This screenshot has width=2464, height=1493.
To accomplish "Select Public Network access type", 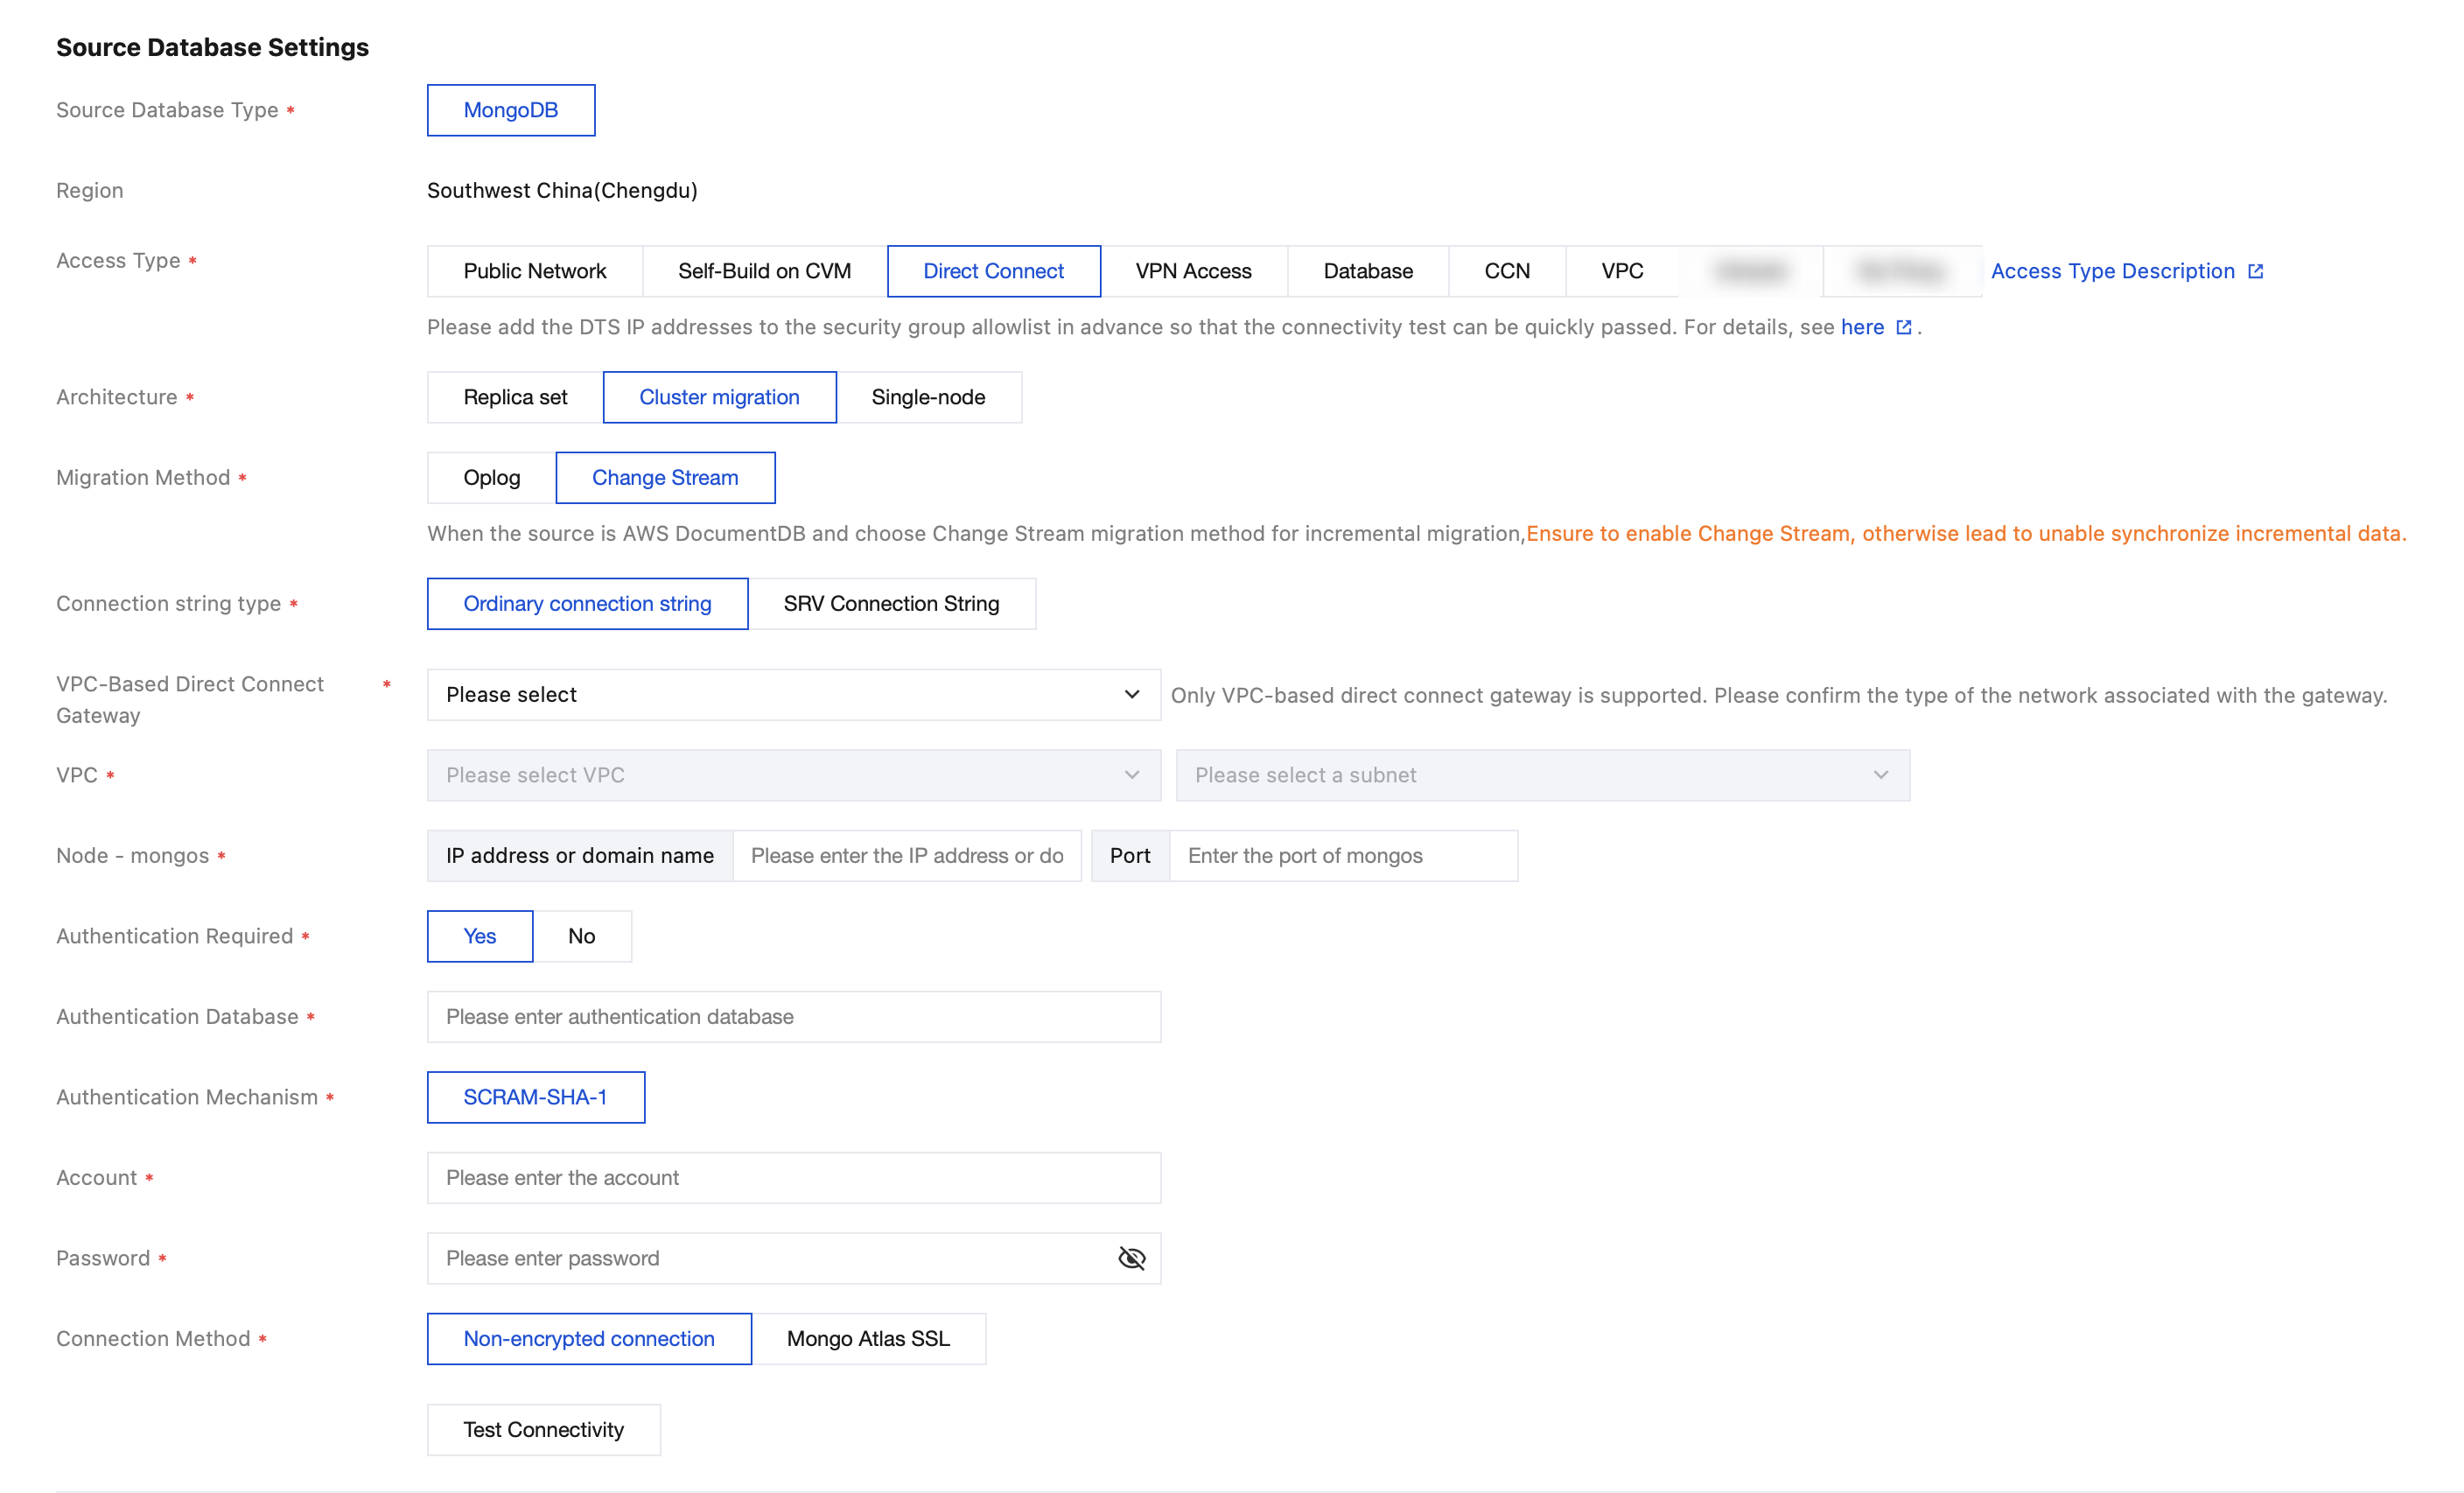I will [x=534, y=271].
